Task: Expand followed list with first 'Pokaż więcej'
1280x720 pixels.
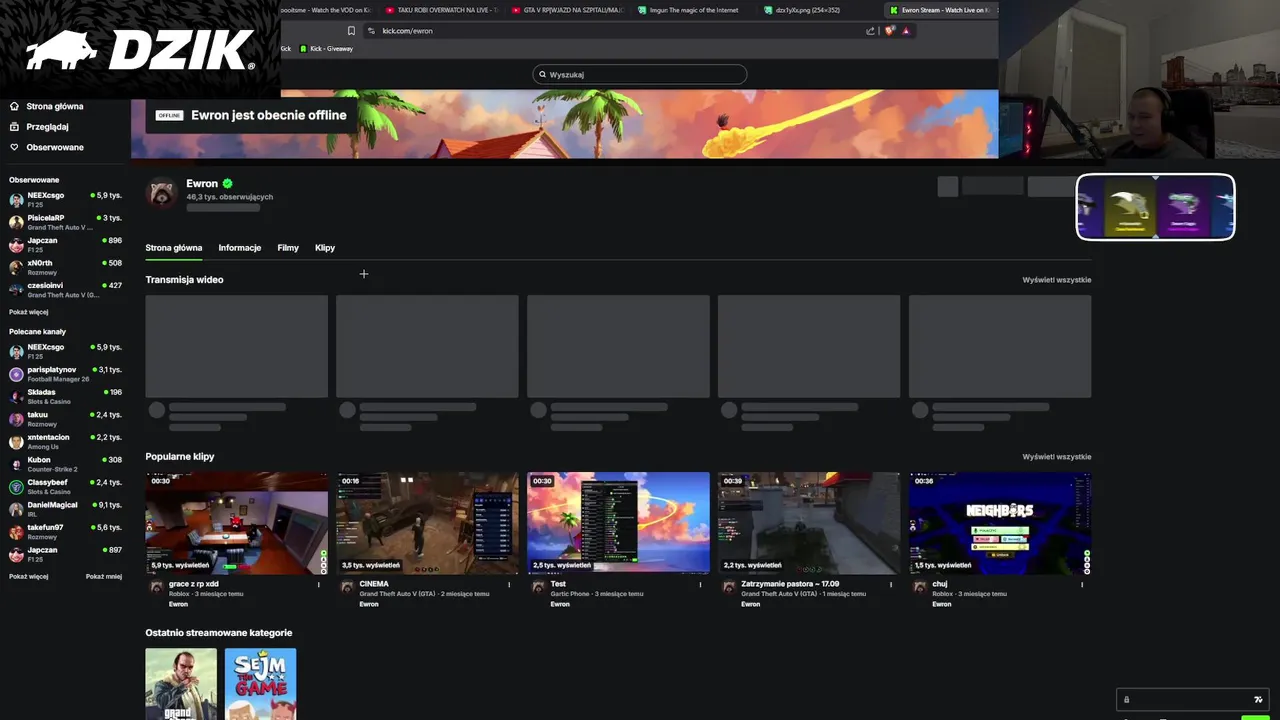Action: coord(29,312)
